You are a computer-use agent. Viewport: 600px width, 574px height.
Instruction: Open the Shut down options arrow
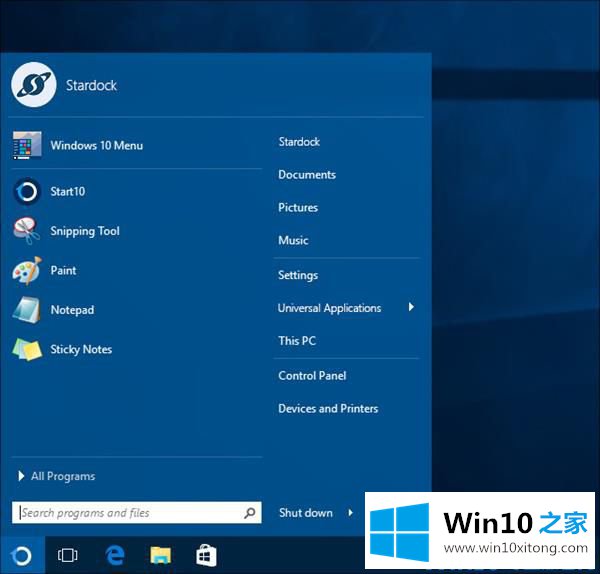coord(351,513)
